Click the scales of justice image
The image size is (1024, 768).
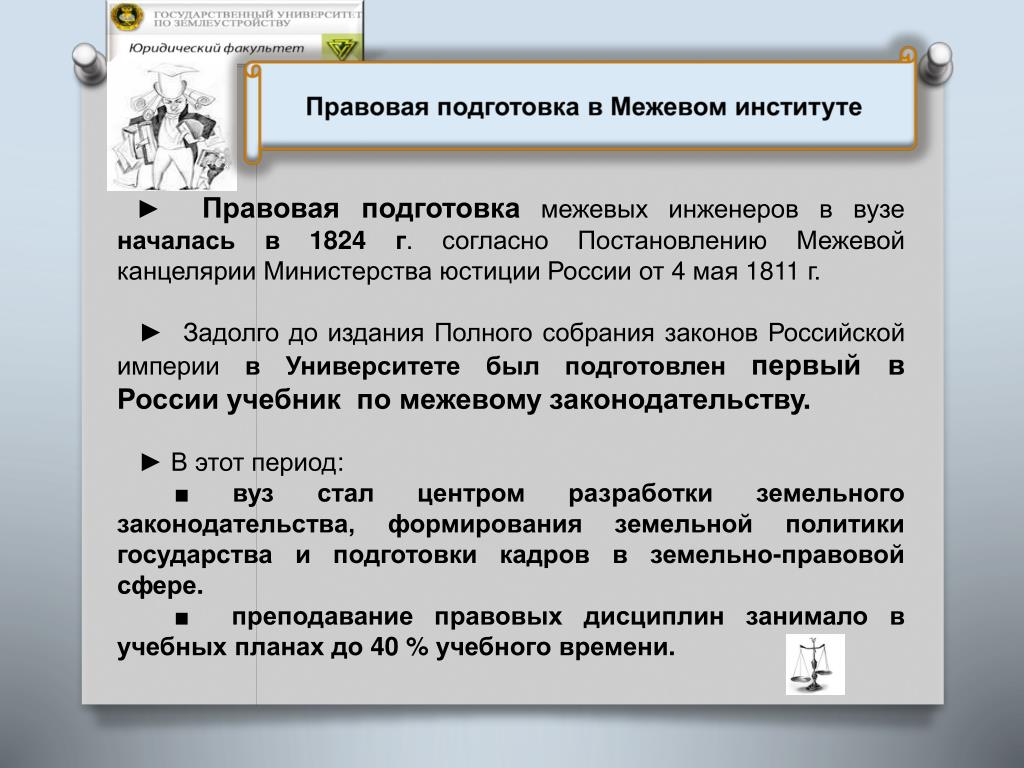[x=815, y=664]
